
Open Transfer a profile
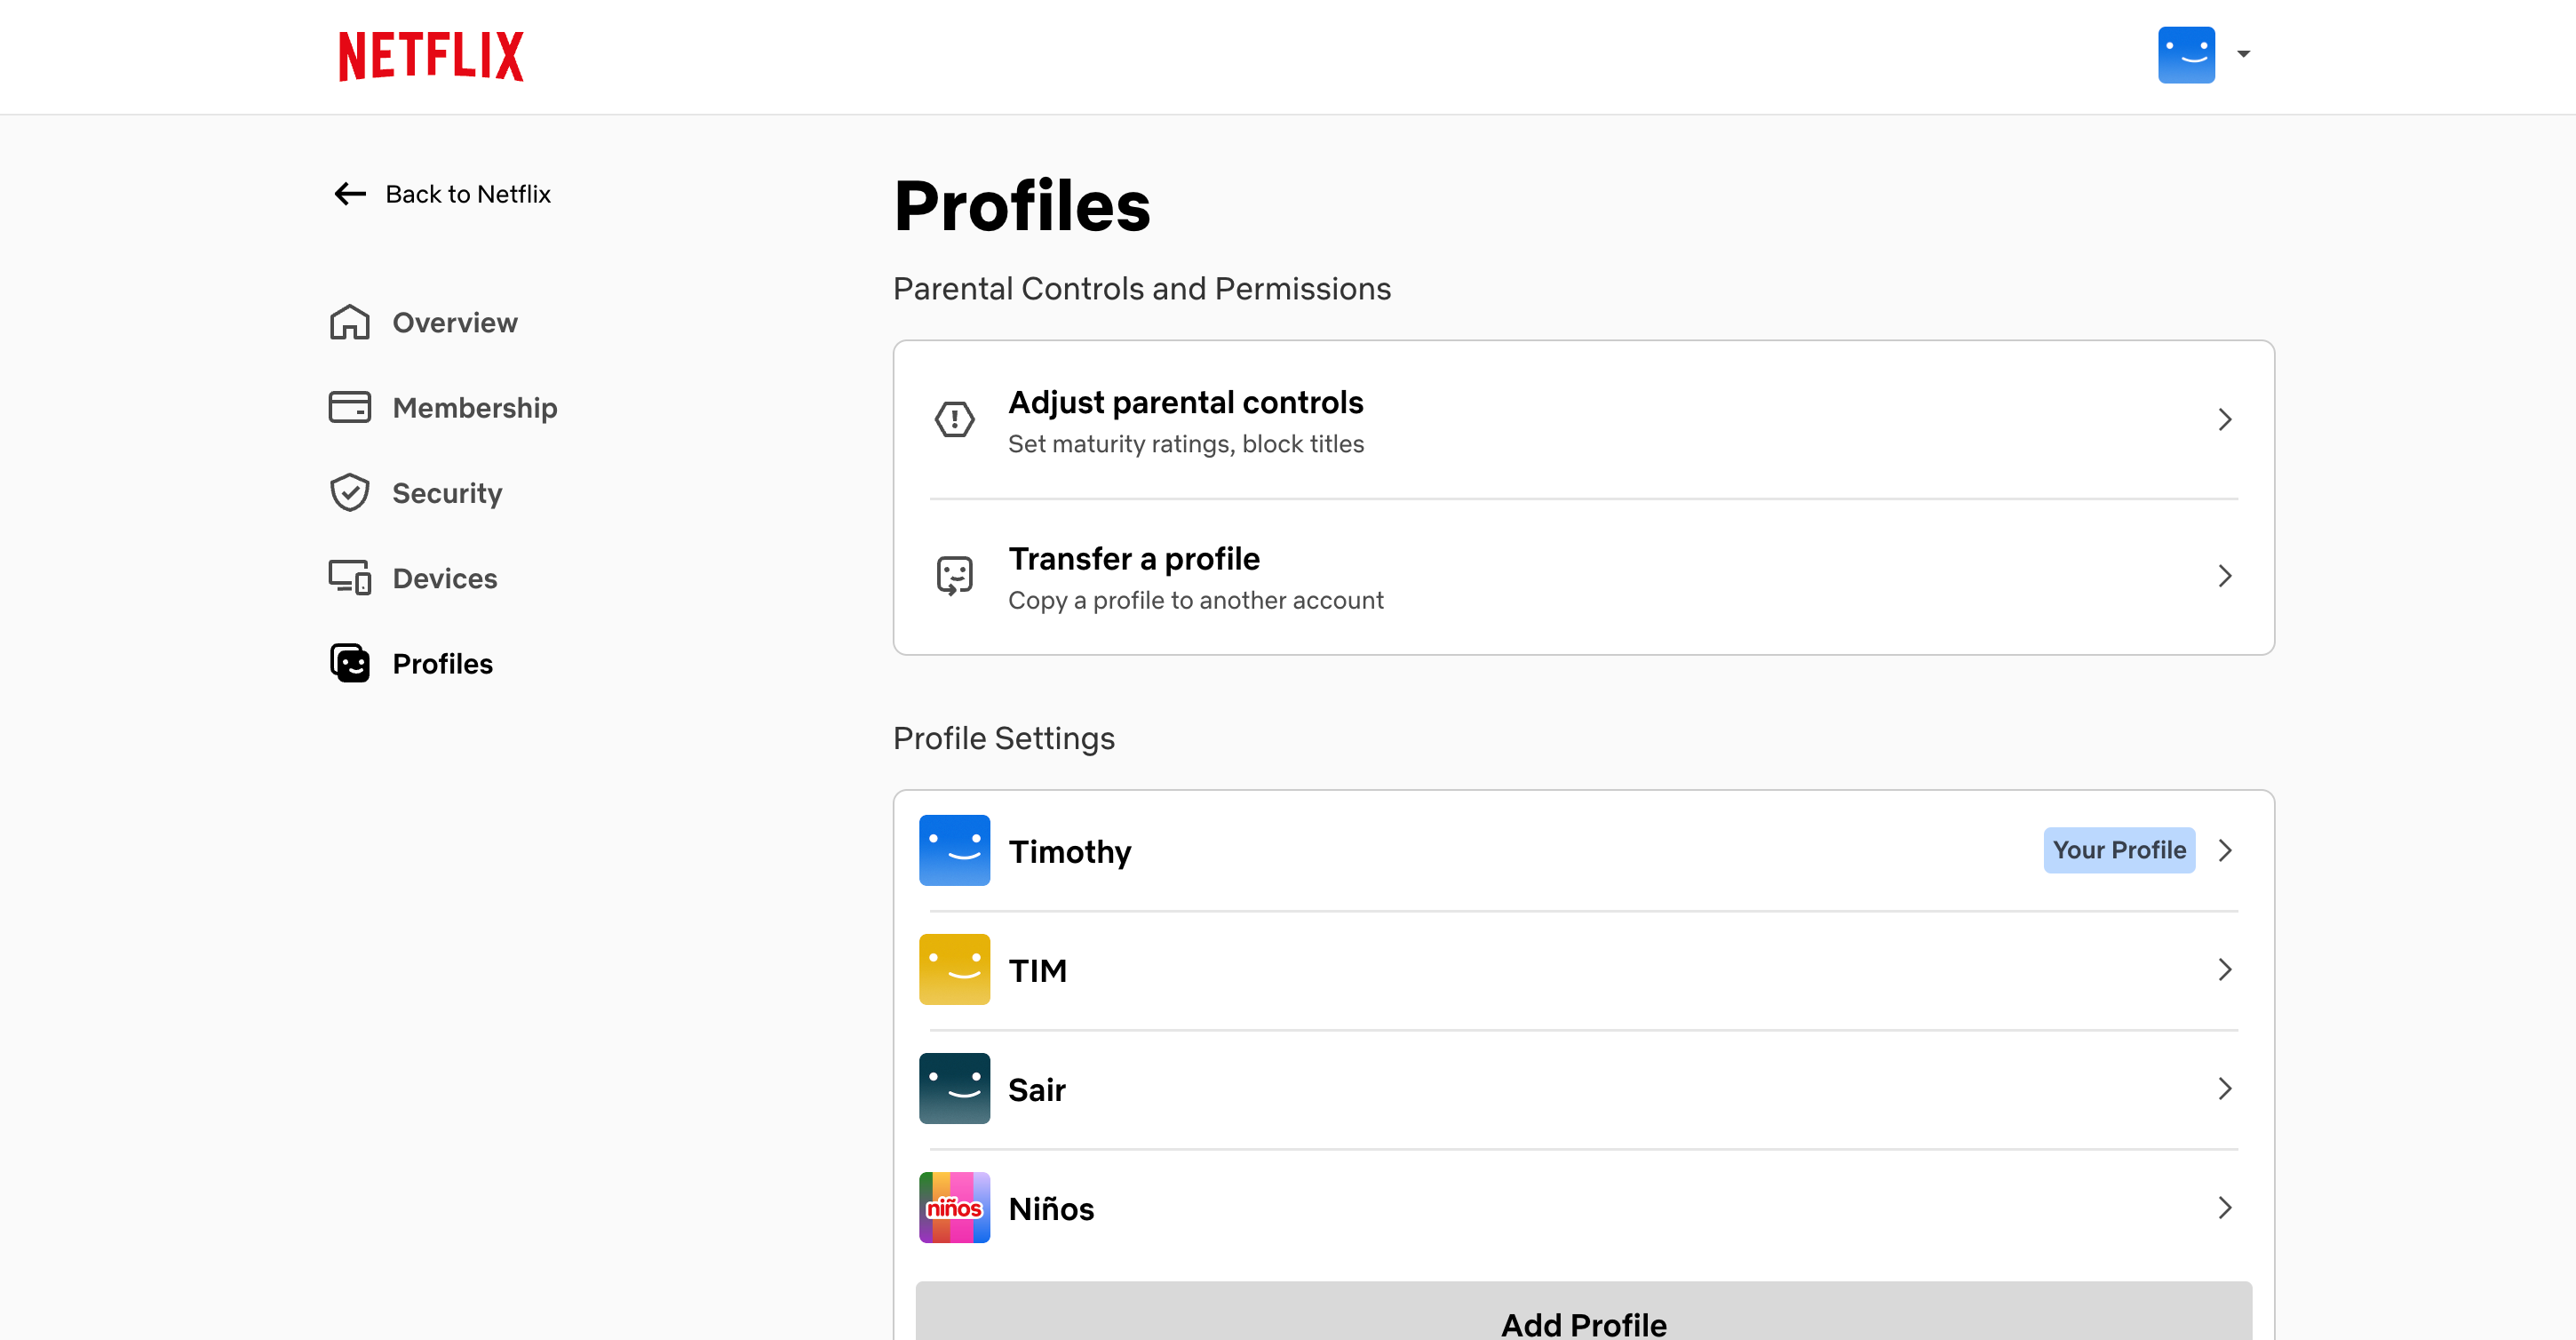click(1134, 558)
